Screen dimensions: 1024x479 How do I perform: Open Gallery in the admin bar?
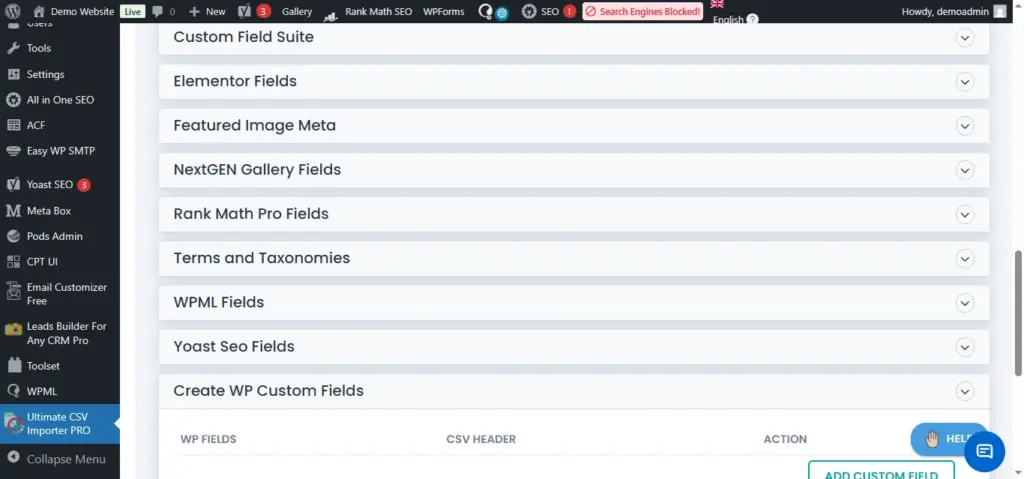pos(296,11)
